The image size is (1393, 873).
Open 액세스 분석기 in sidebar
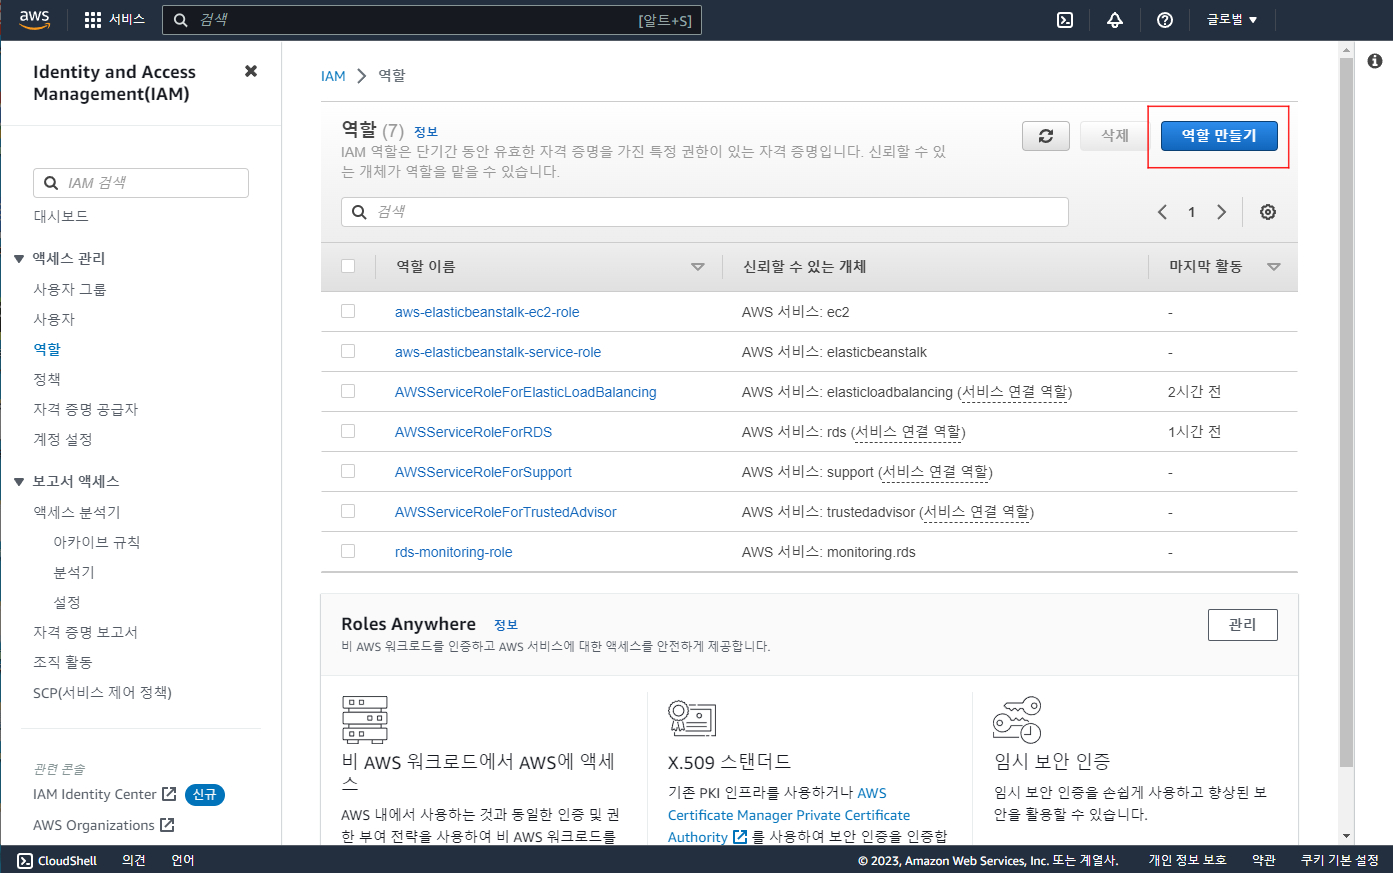click(77, 512)
